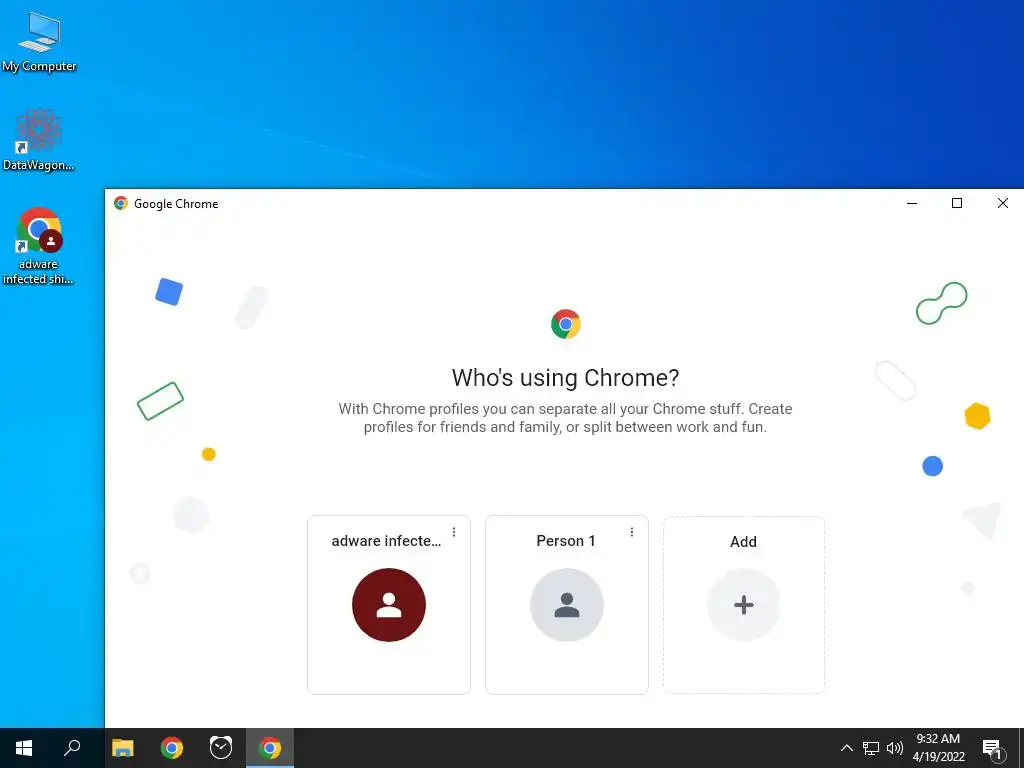This screenshot has height=768, width=1024.
Task: Open taskbar search magnifier
Action: pyautogui.click(x=72, y=748)
